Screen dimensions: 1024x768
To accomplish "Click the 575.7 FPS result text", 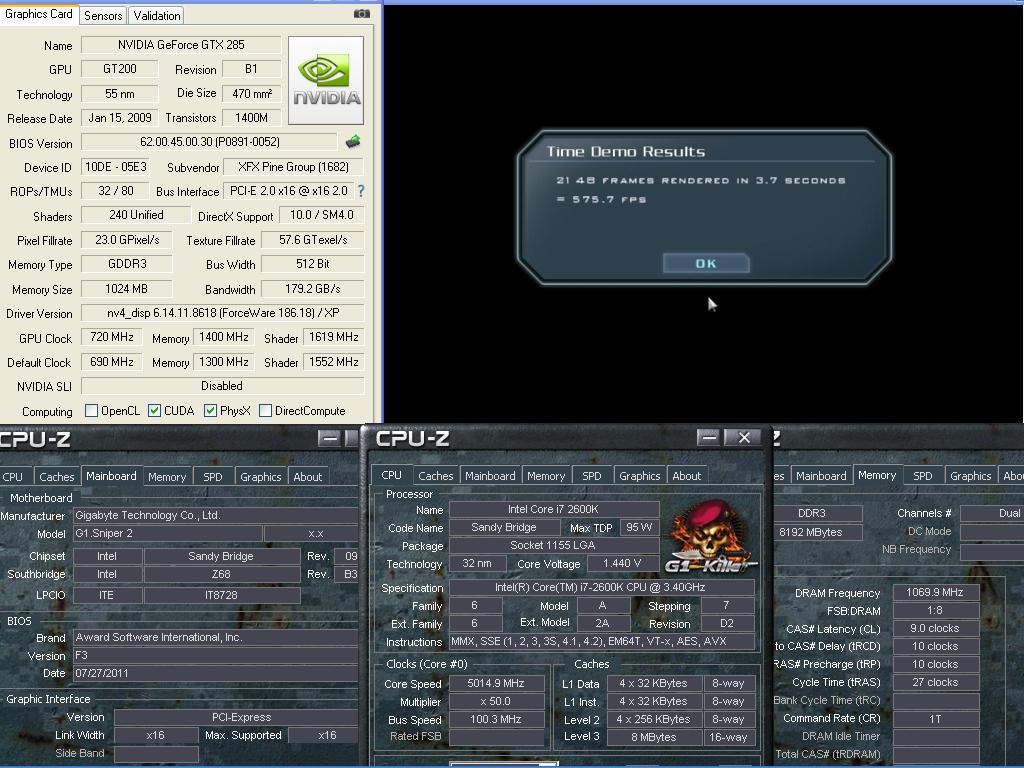I will coord(601,199).
